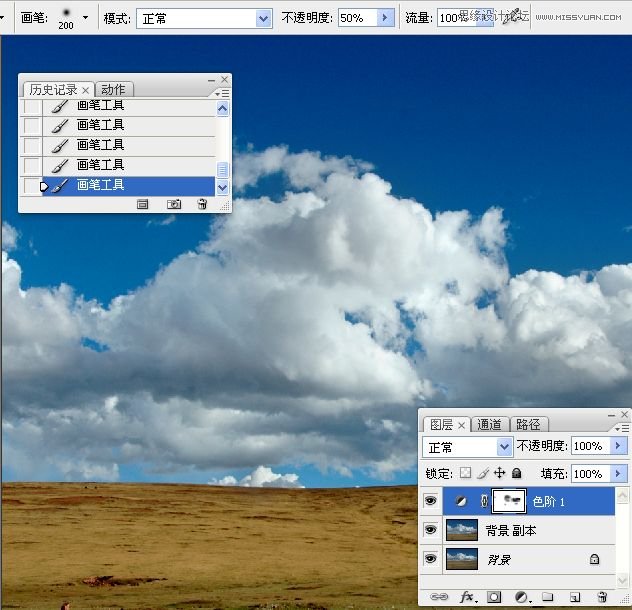
Task: Create new snapshot with camera icon
Action: click(174, 204)
